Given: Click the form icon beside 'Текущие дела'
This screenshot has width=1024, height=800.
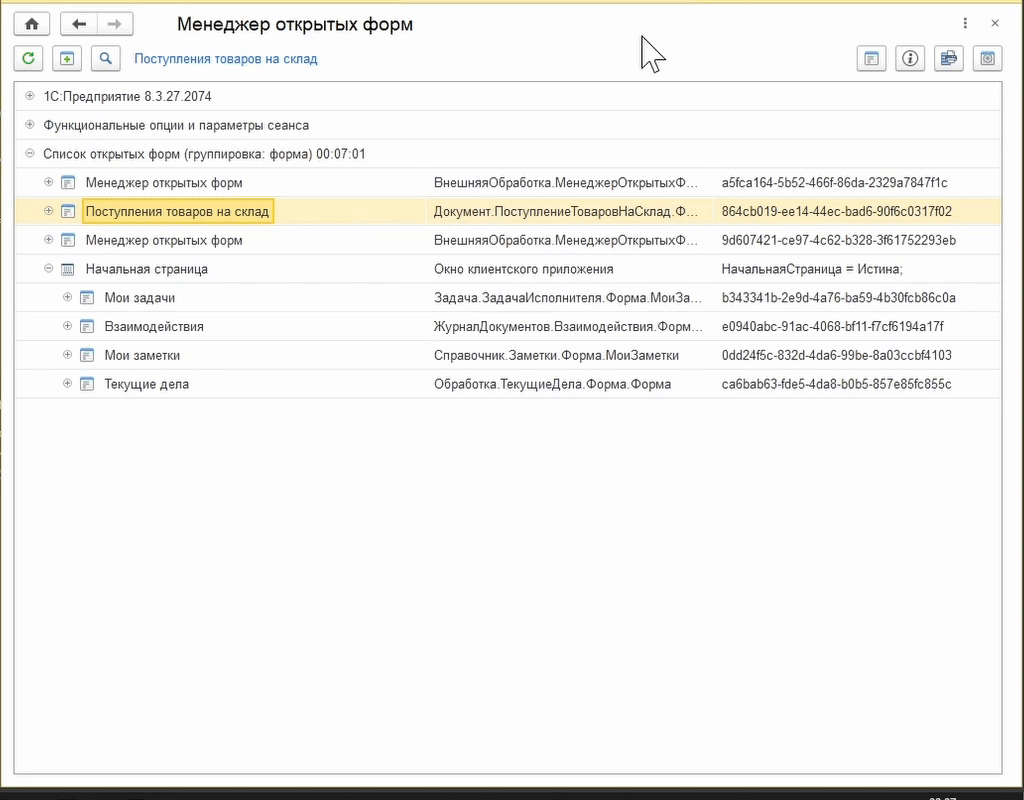Looking at the screenshot, I should click(87, 384).
